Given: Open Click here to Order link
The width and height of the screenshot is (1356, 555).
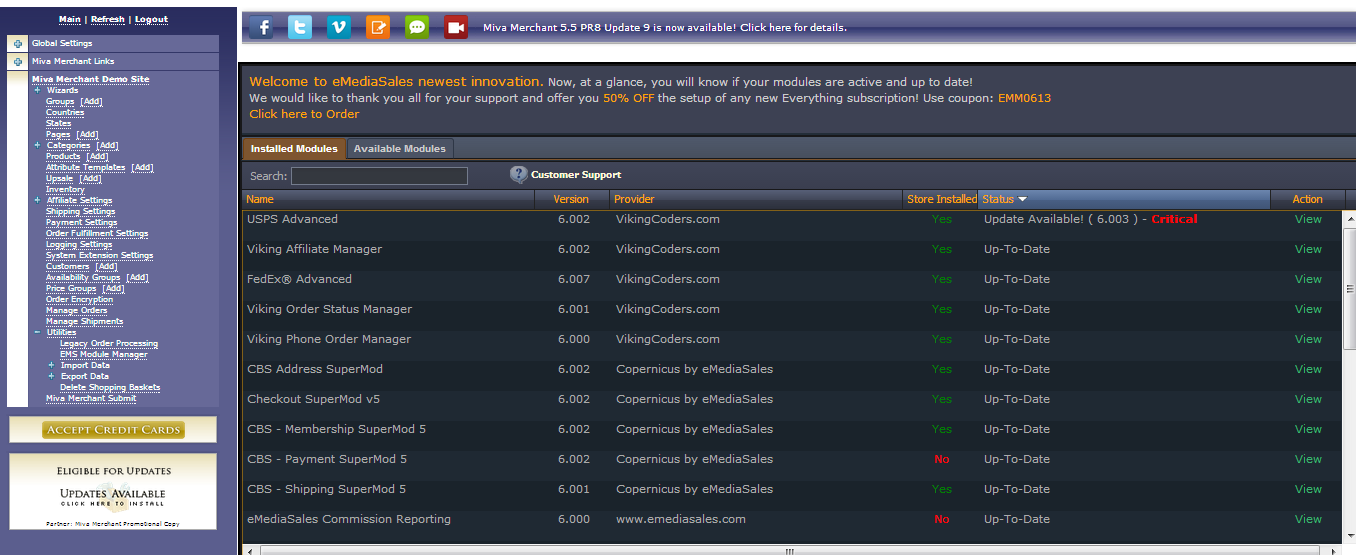Looking at the screenshot, I should click(x=304, y=114).
